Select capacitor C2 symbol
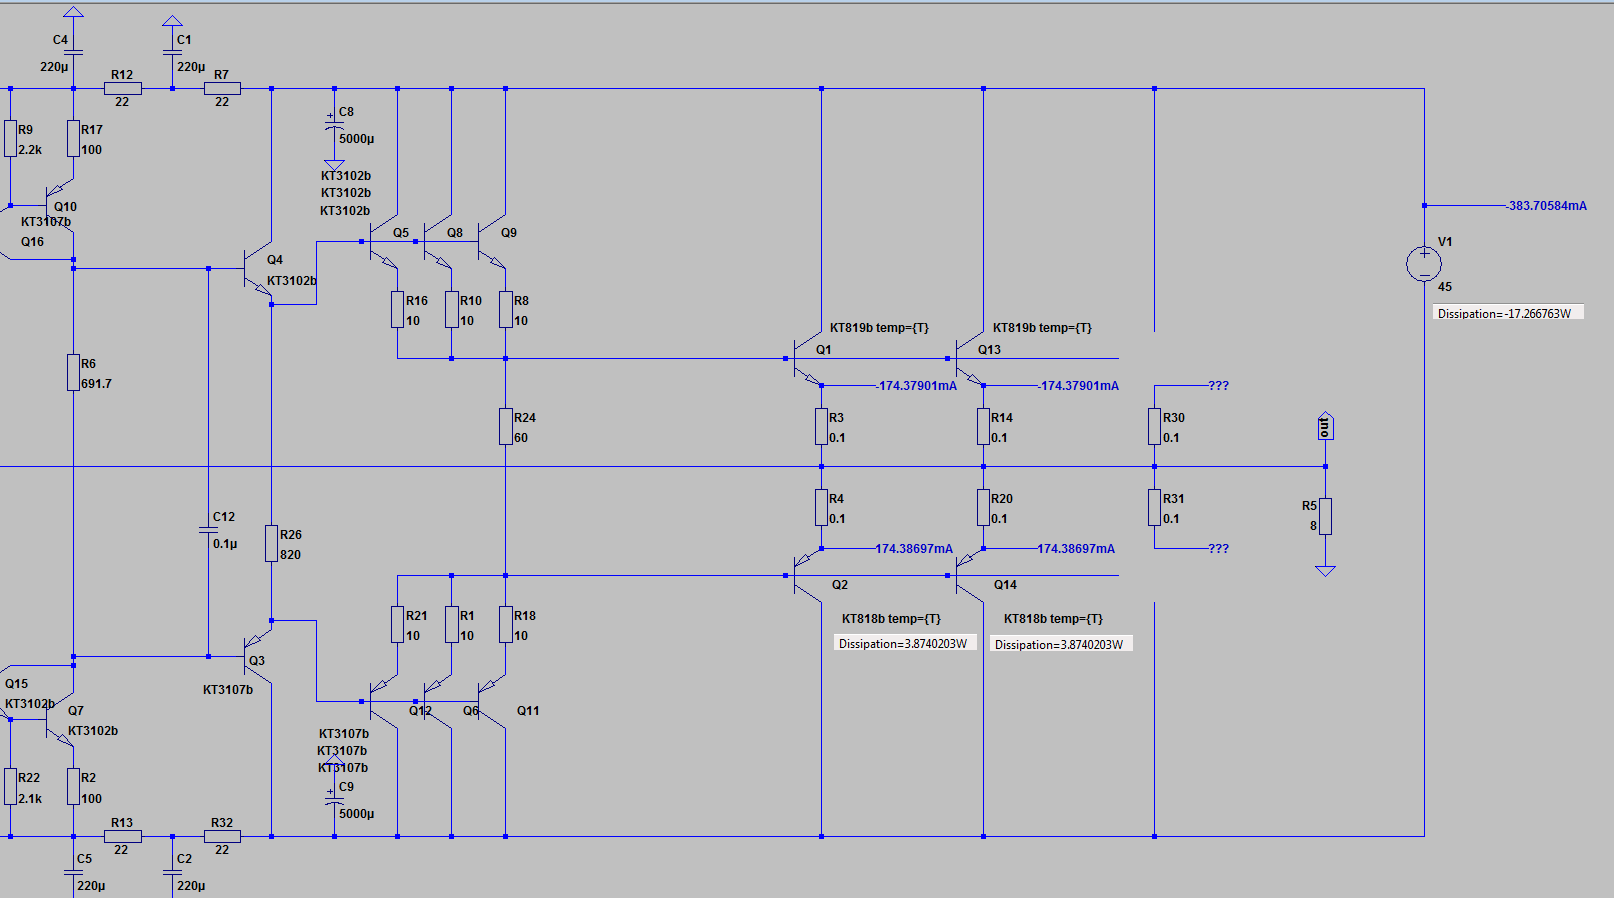1614x898 pixels. (x=172, y=872)
